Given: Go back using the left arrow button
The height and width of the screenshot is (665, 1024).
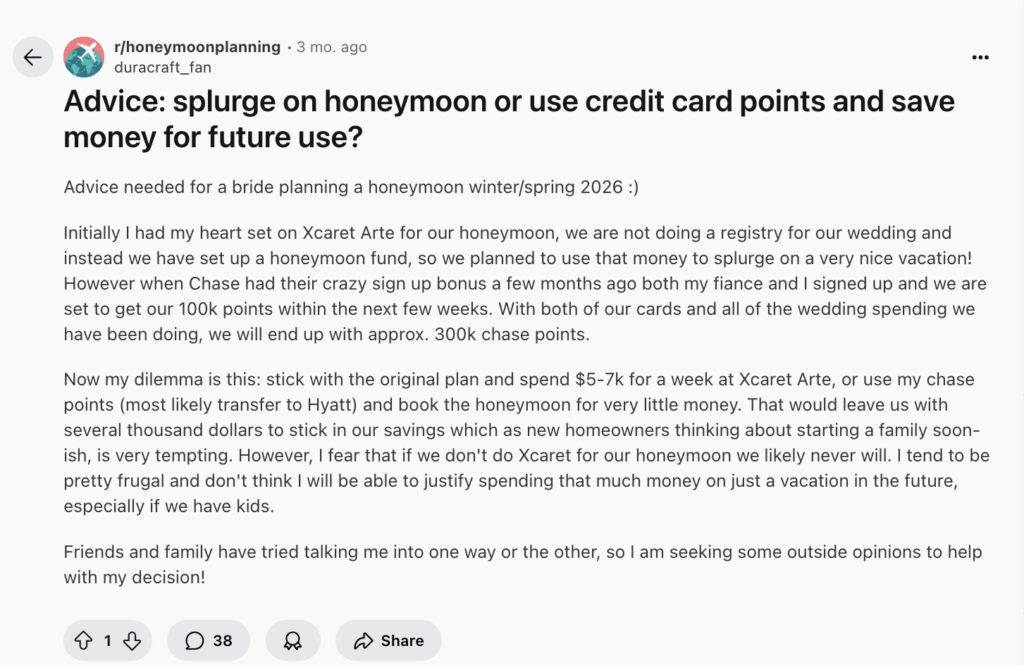Looking at the screenshot, I should (x=33, y=57).
